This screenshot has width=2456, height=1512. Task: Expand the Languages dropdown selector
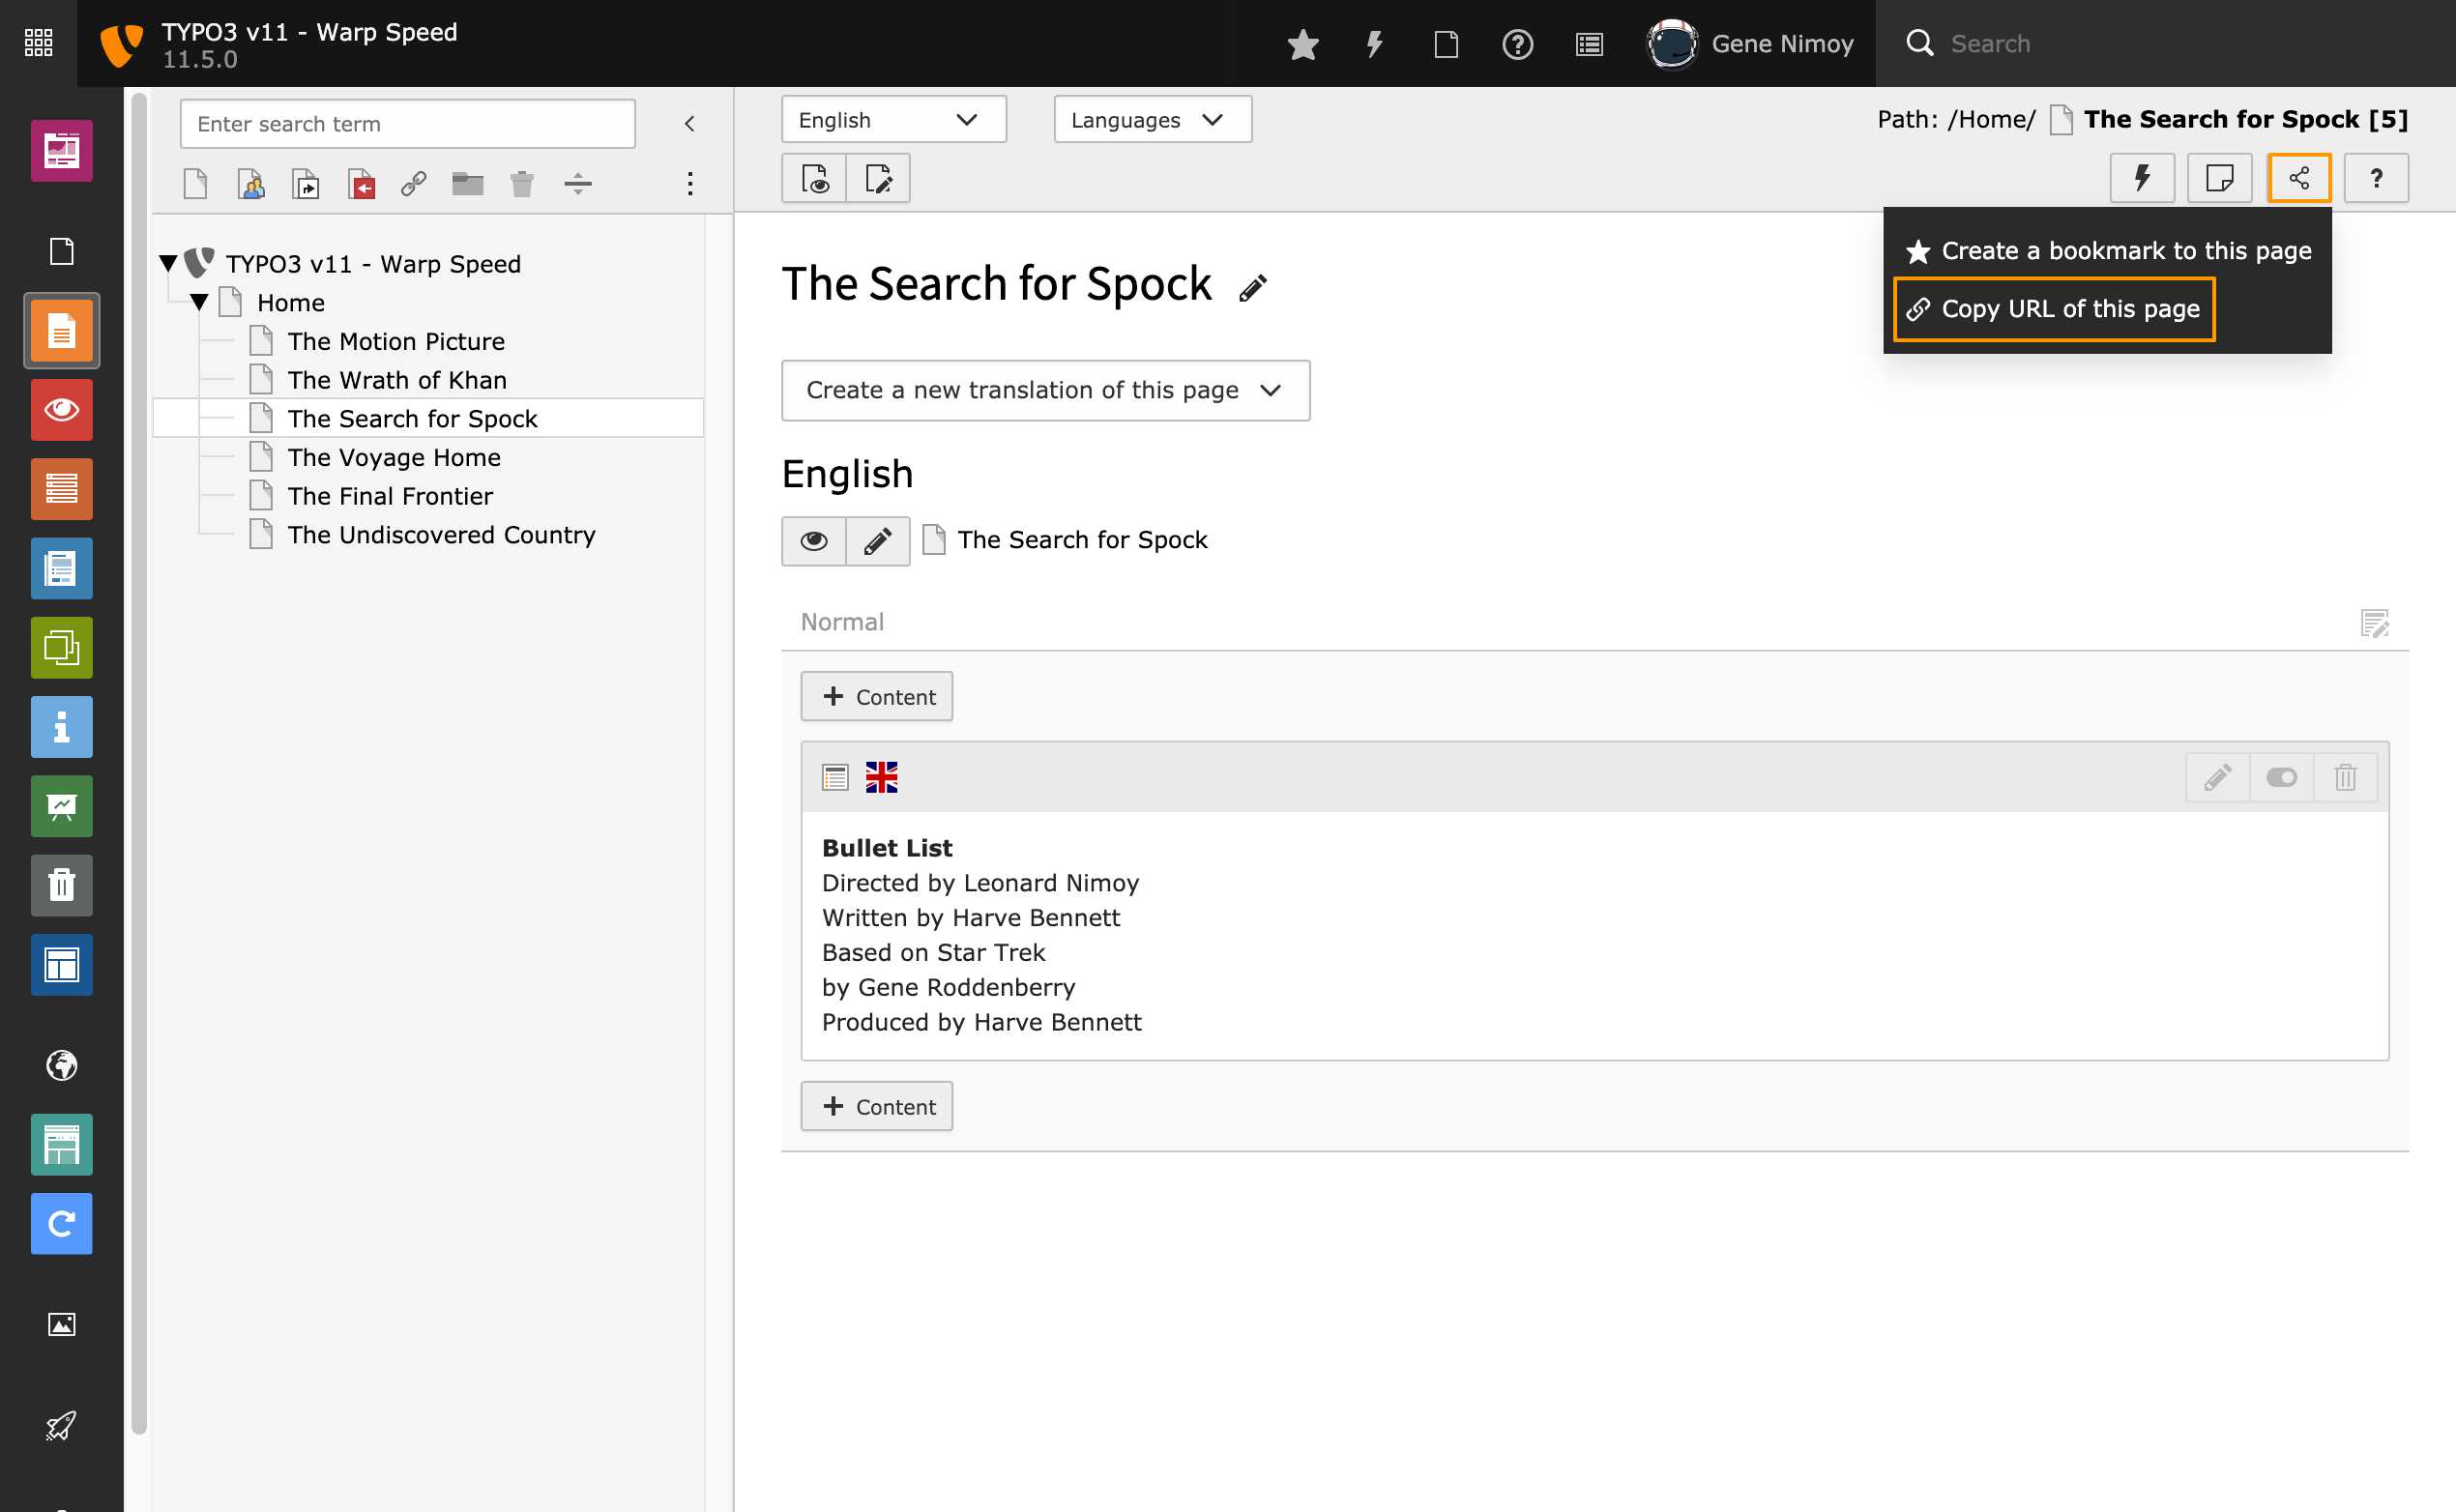pos(1149,119)
